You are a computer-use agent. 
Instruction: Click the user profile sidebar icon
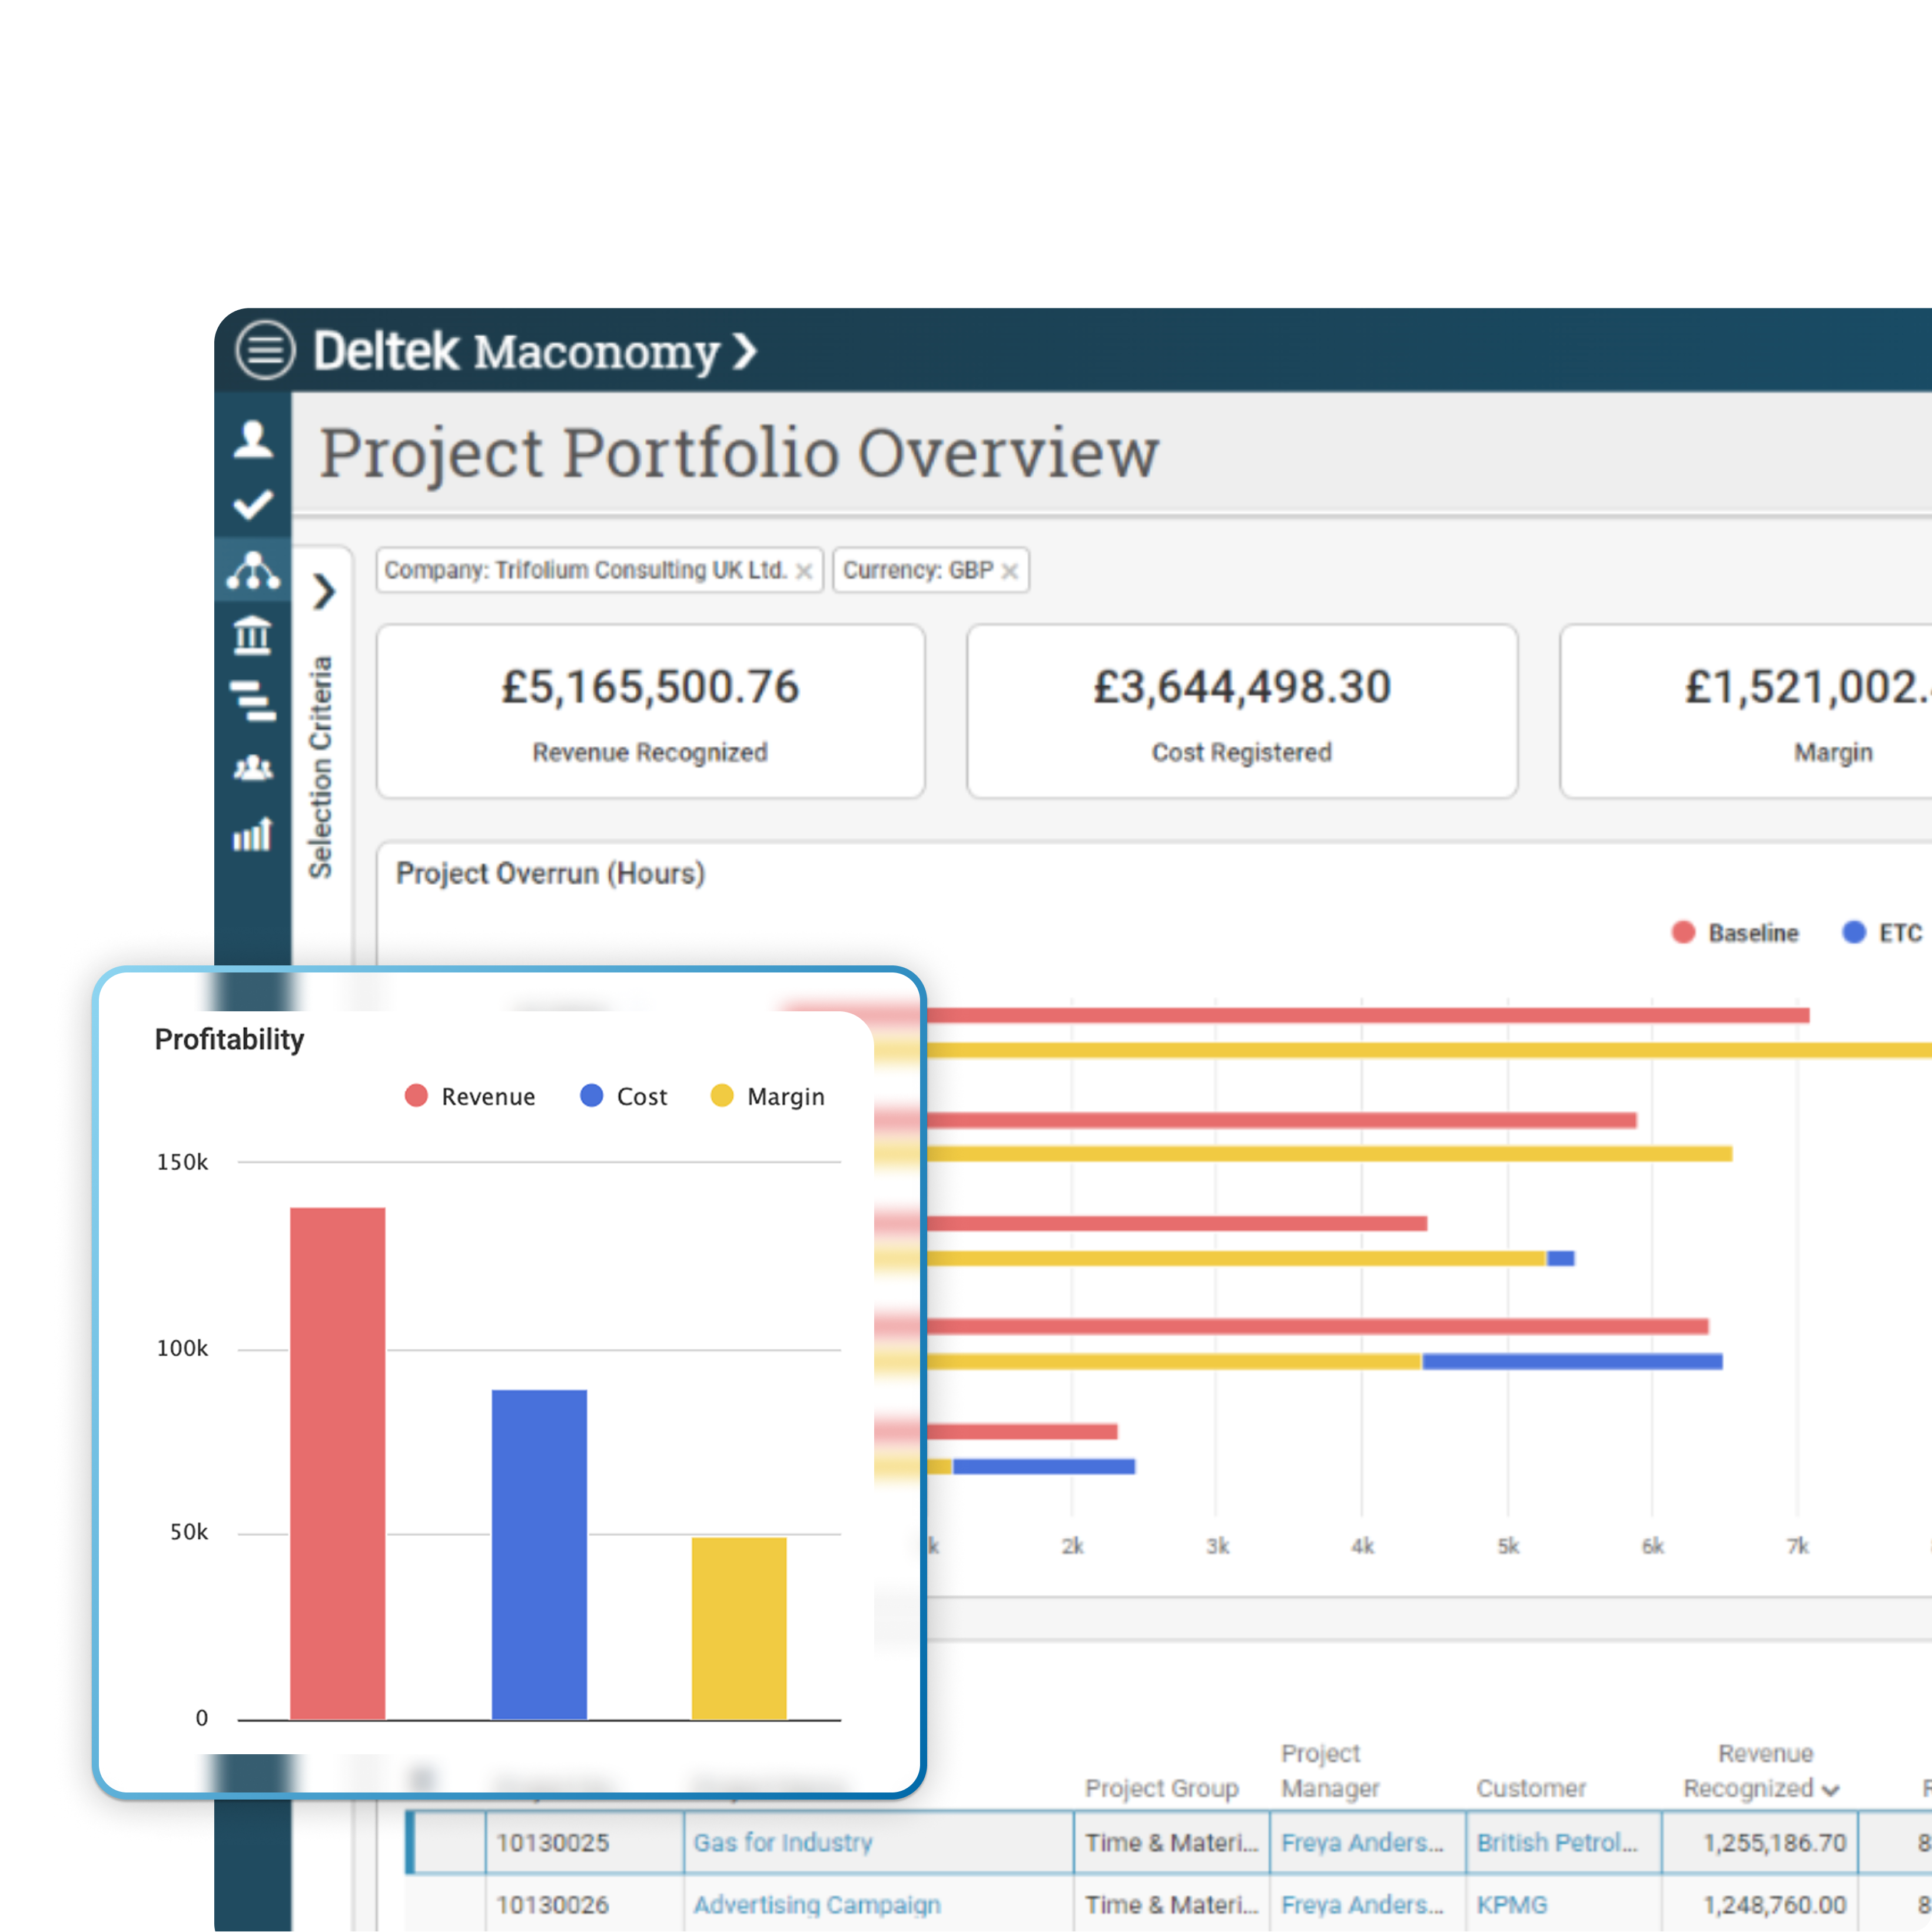253,439
